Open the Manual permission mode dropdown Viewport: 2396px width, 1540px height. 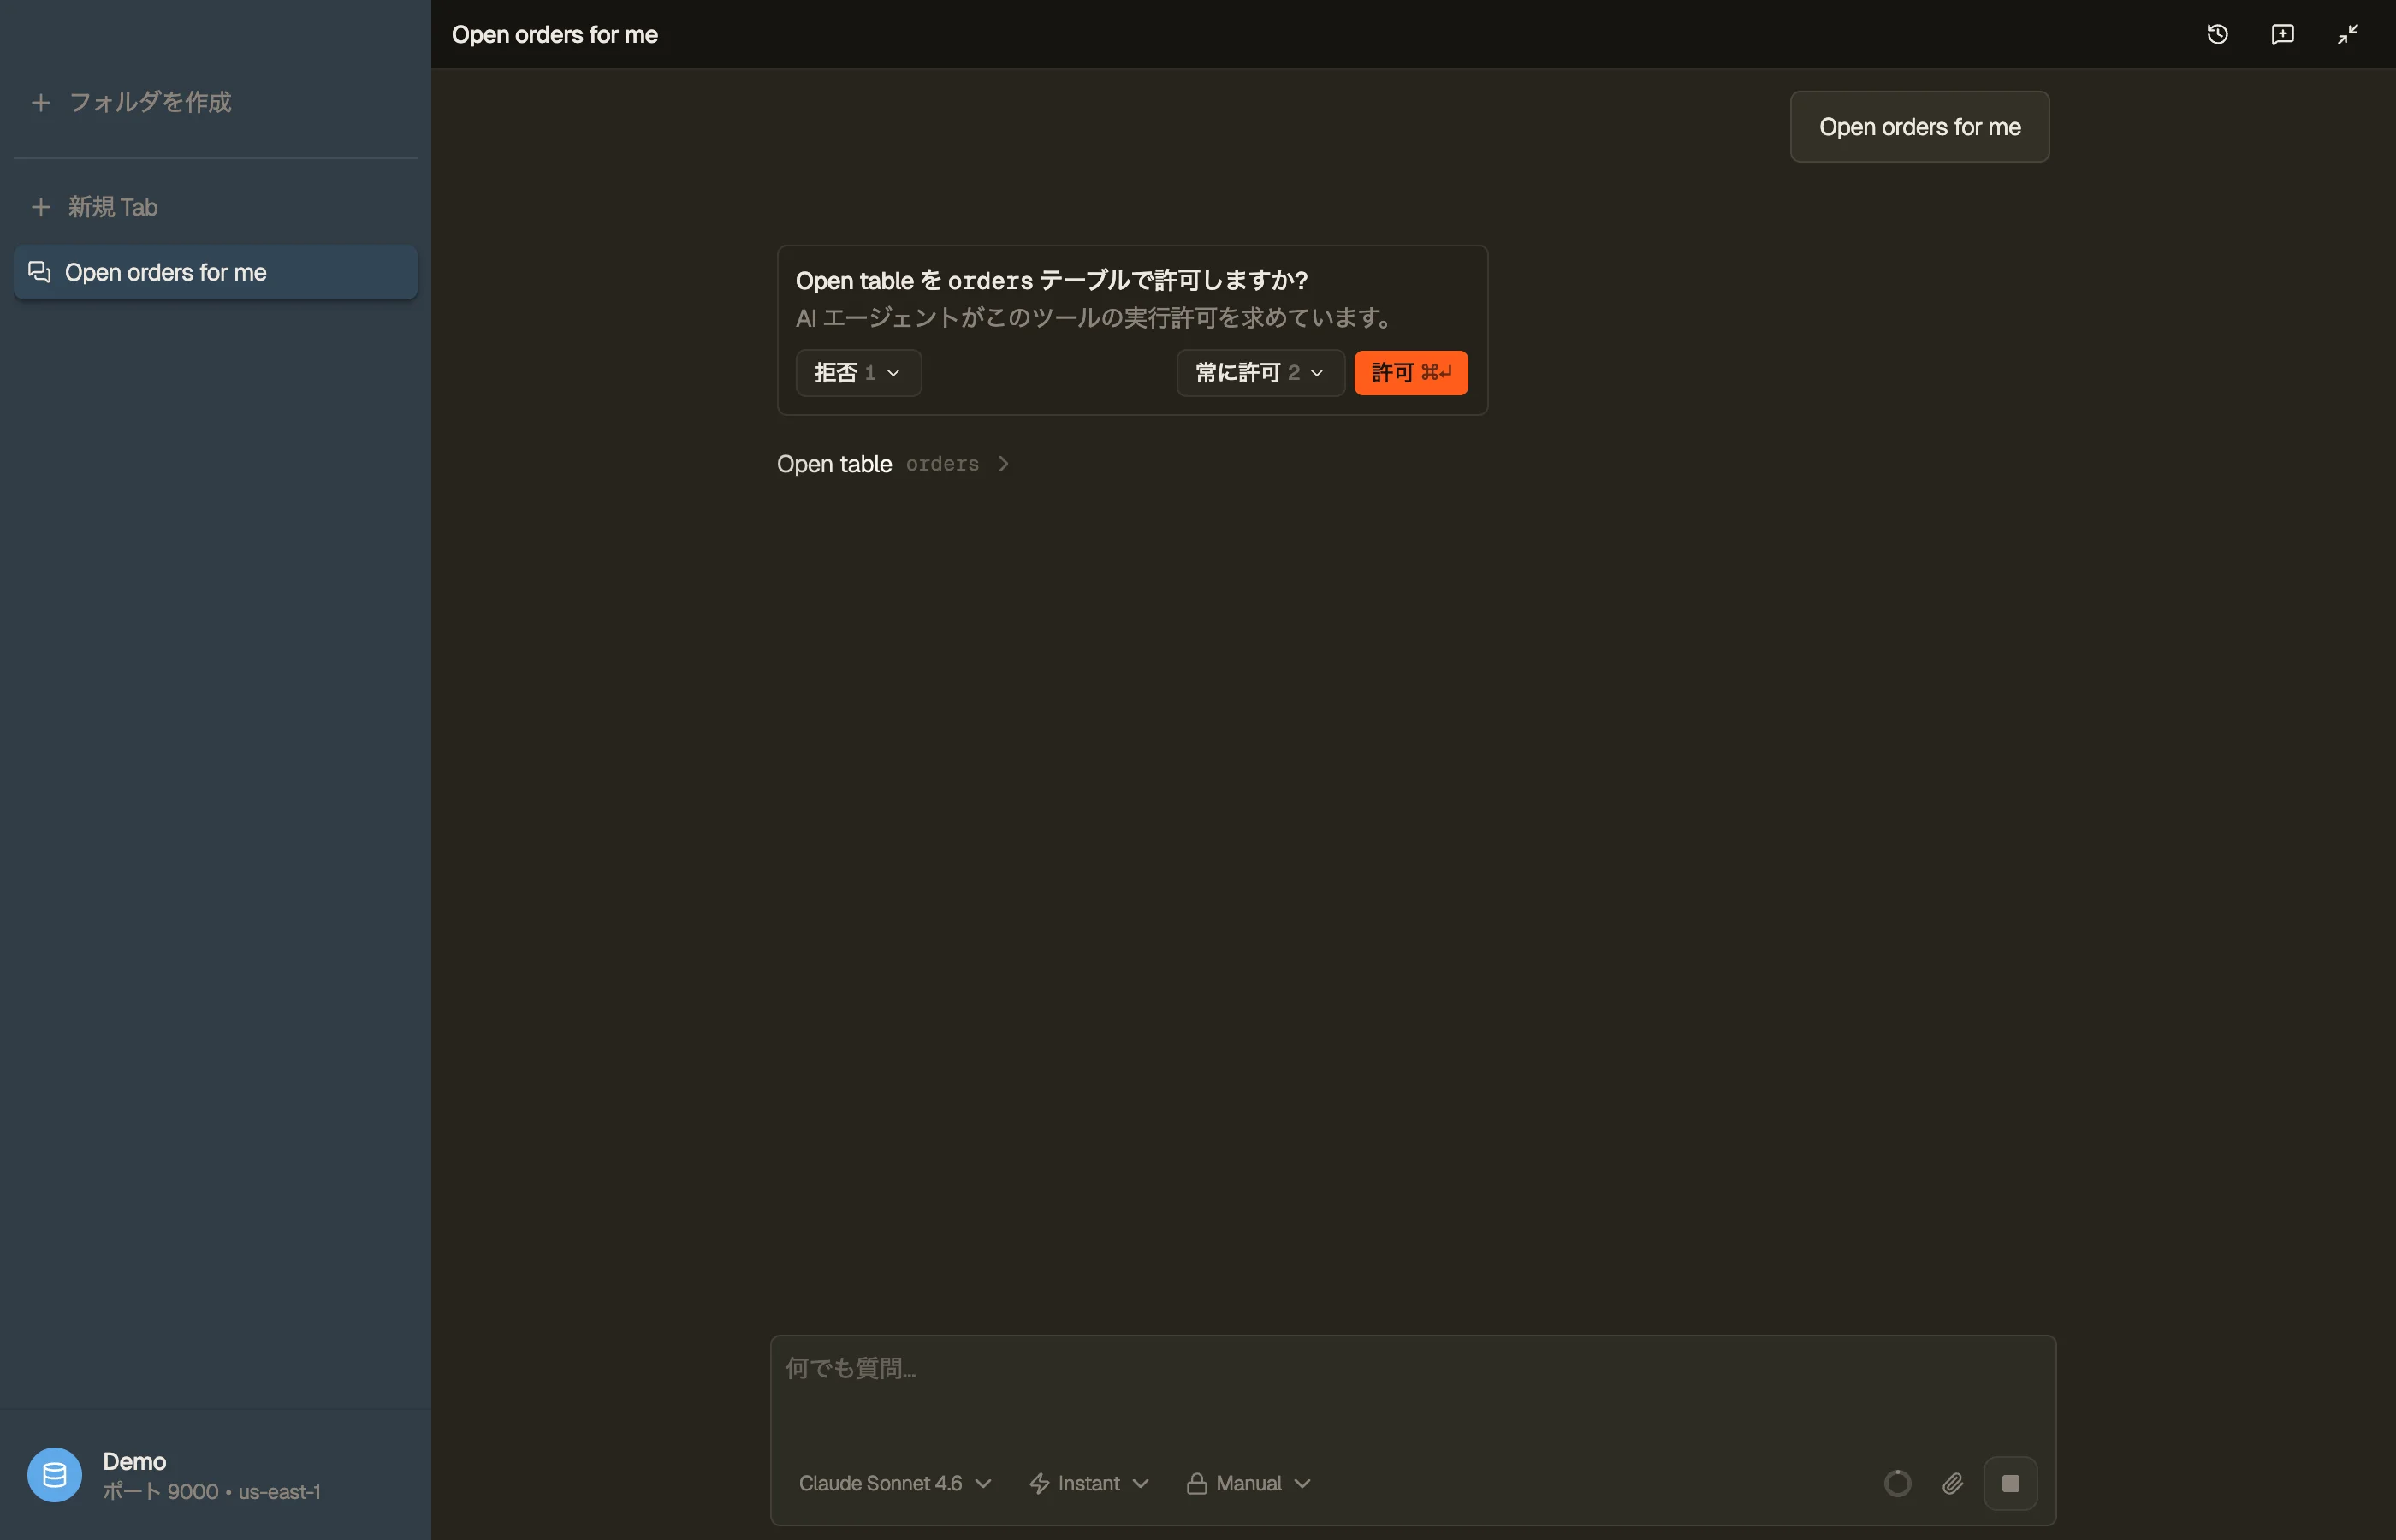click(x=1248, y=1483)
